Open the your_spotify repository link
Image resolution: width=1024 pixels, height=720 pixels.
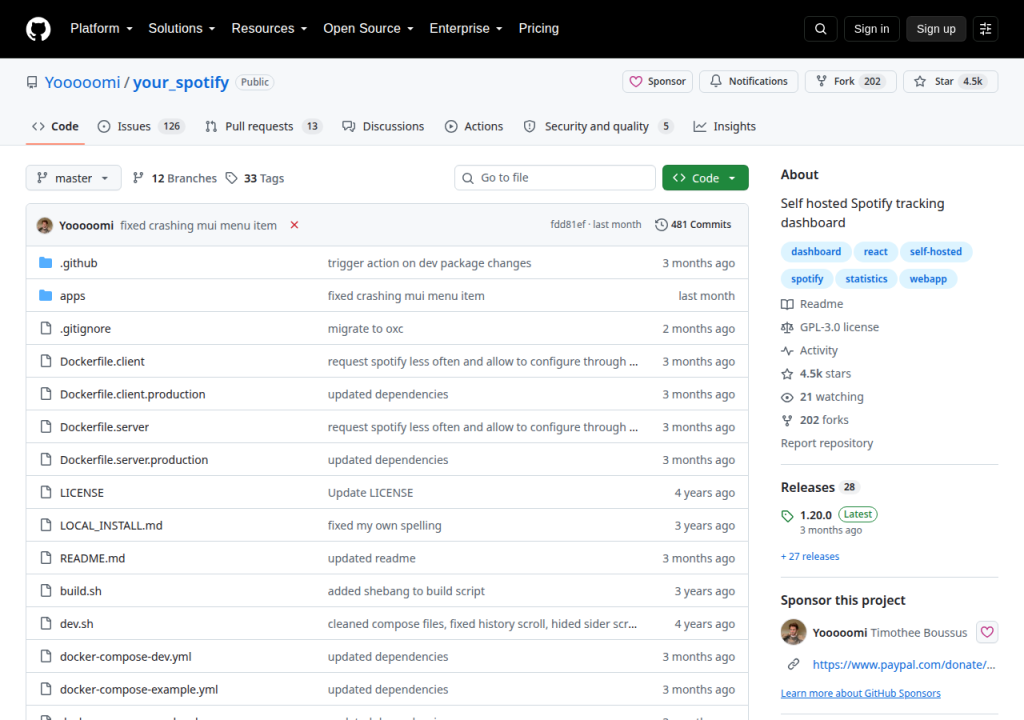(x=181, y=82)
